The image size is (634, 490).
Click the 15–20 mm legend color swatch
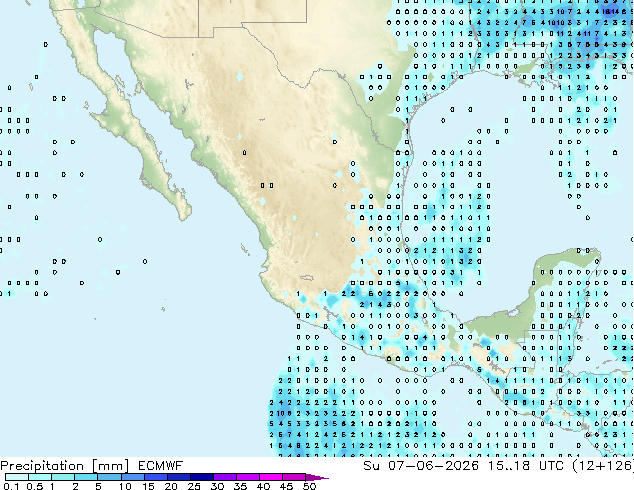coord(156,477)
